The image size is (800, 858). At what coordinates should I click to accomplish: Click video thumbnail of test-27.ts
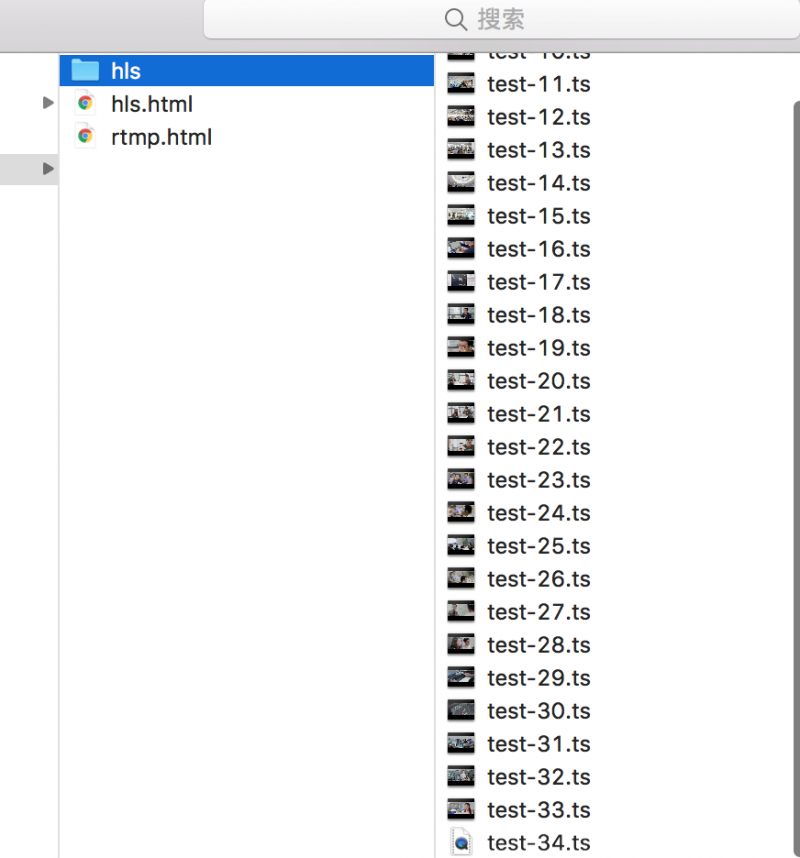461,612
